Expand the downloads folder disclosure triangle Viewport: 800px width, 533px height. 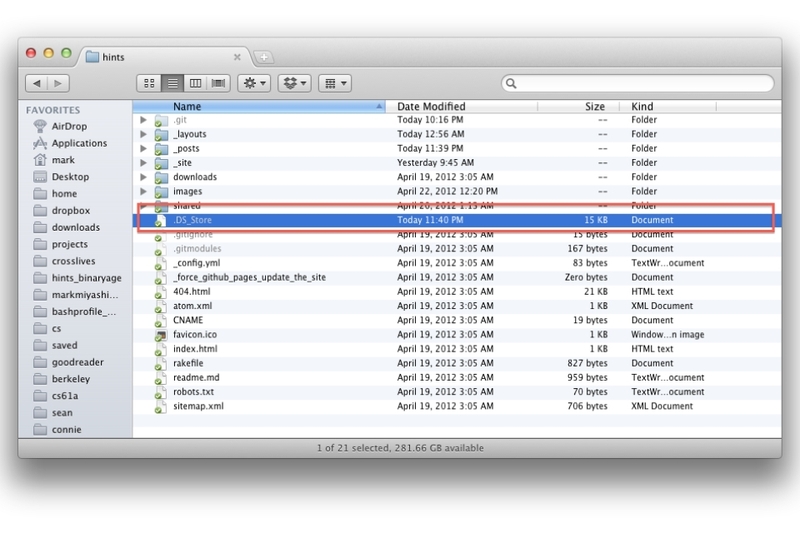tap(143, 177)
